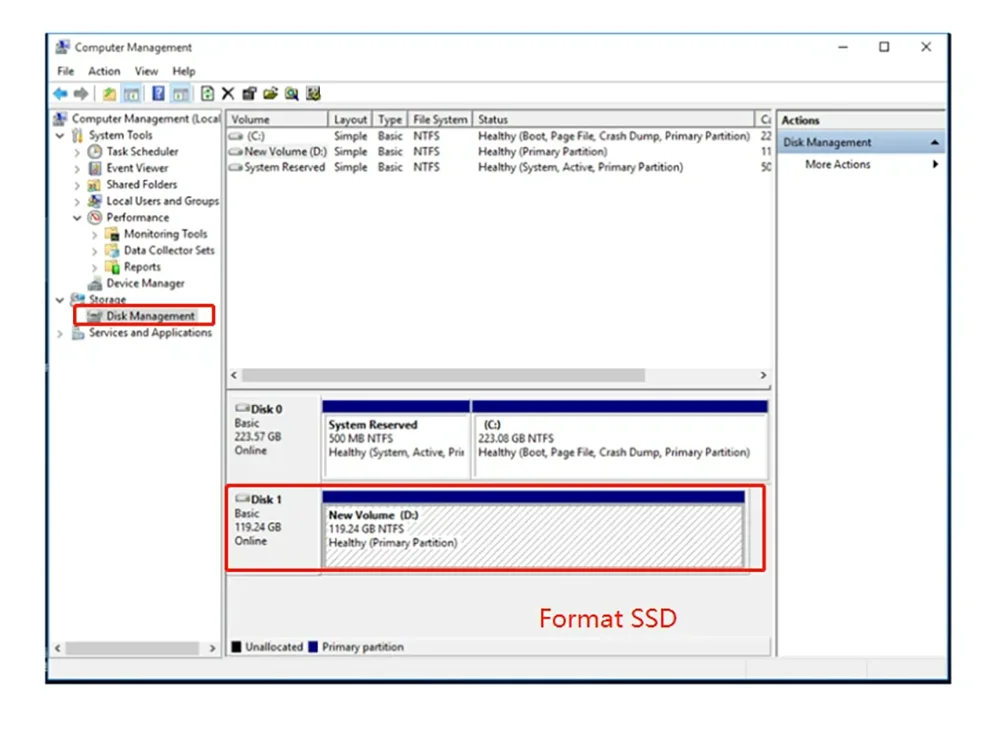Click the Disk 1 drive icon
The height and width of the screenshot is (751, 1000).
pyautogui.click(x=242, y=499)
